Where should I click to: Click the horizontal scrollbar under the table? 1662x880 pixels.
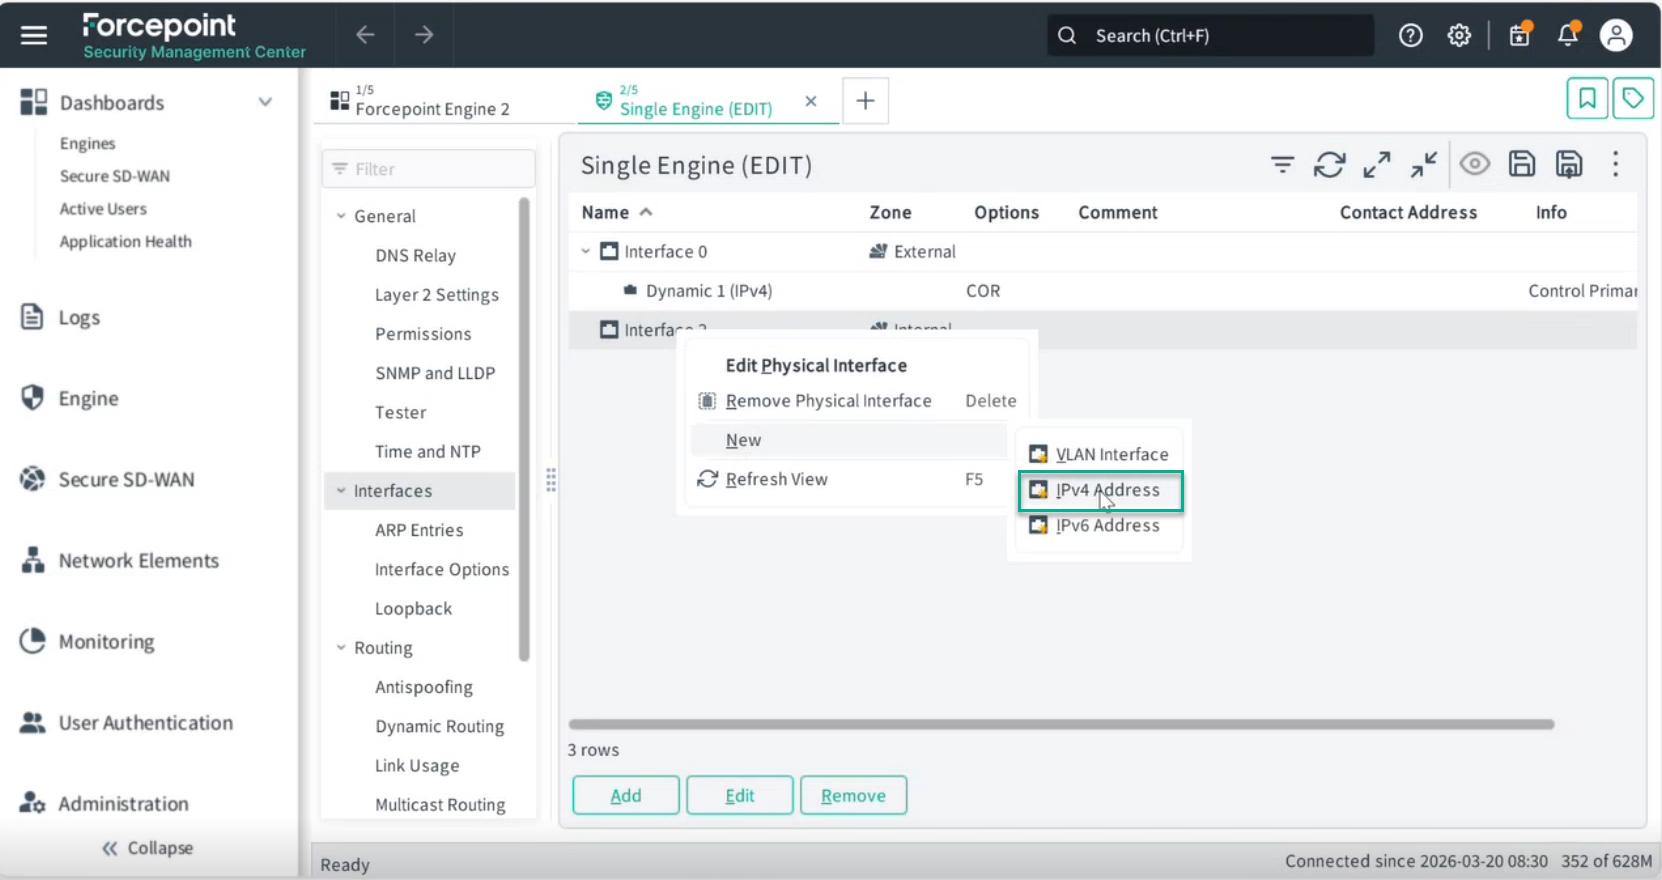pyautogui.click(x=1061, y=724)
